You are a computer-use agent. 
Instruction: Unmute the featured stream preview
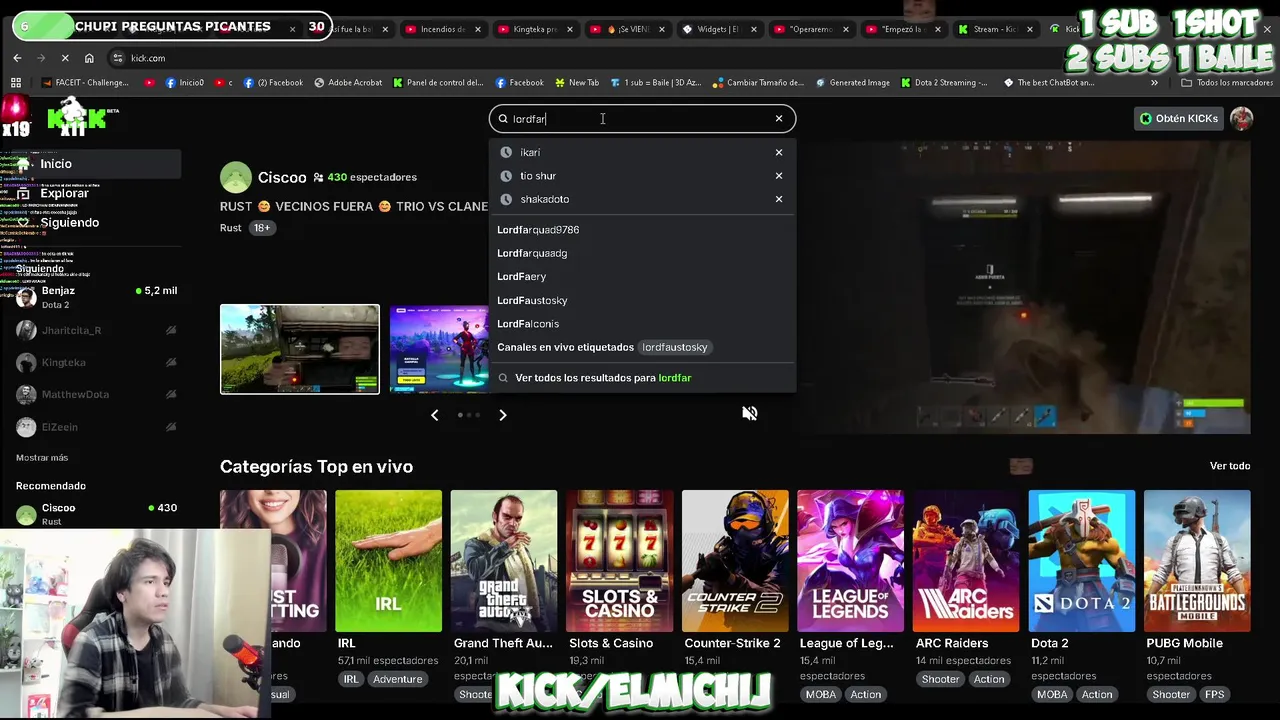coord(750,414)
